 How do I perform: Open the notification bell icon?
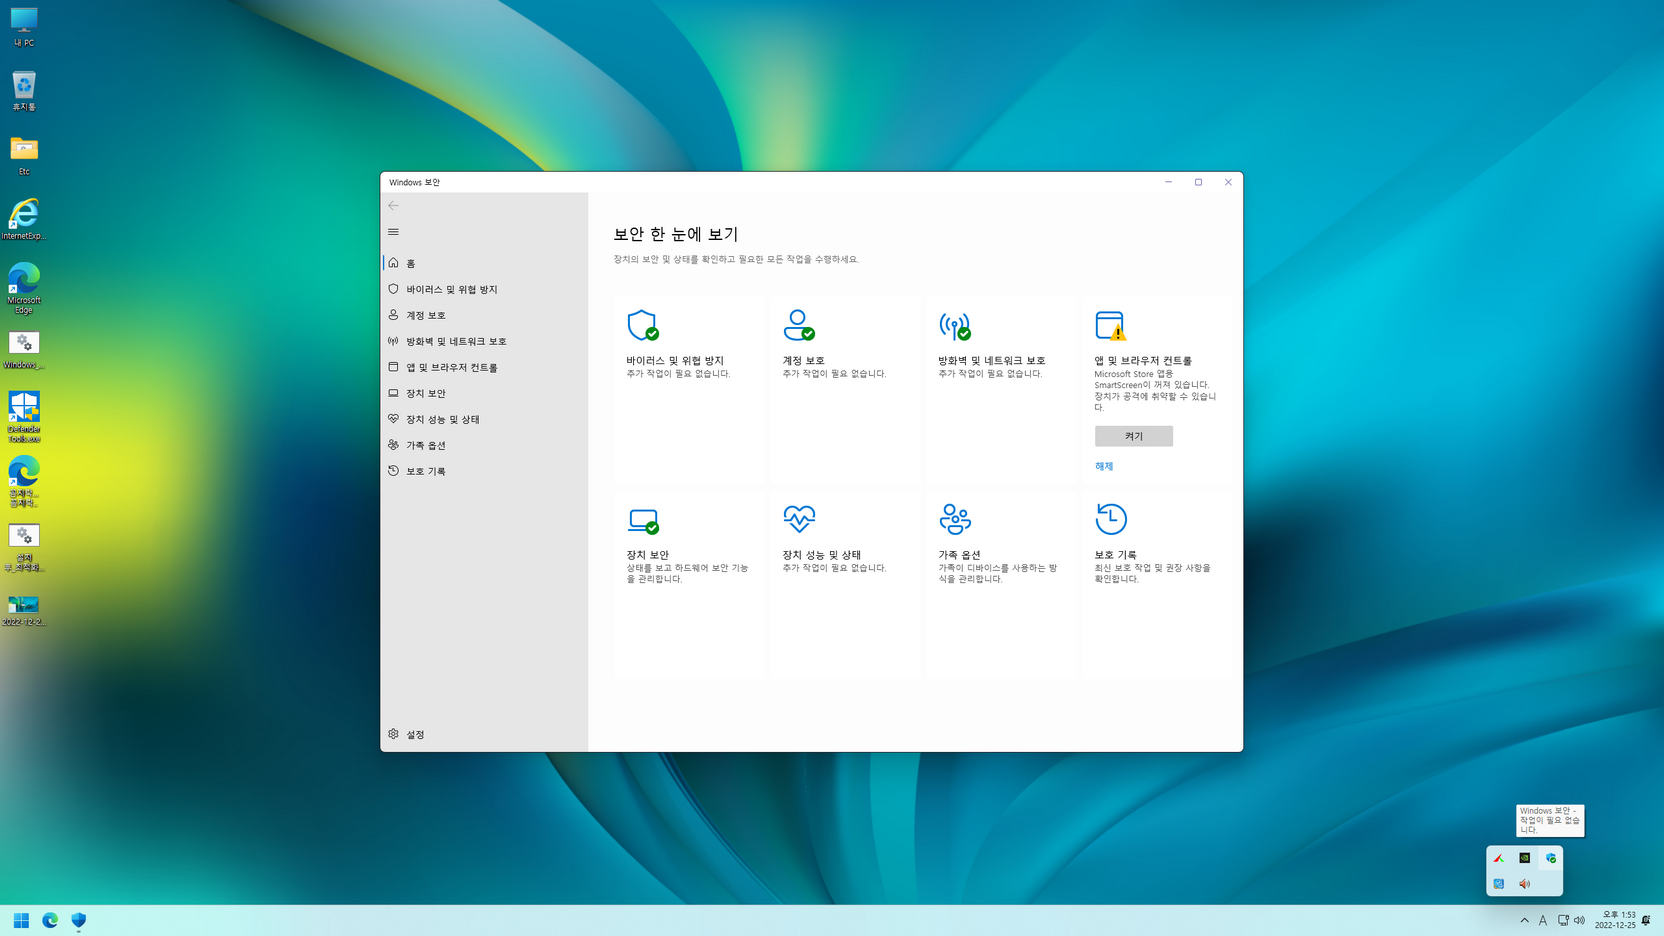pos(1646,920)
